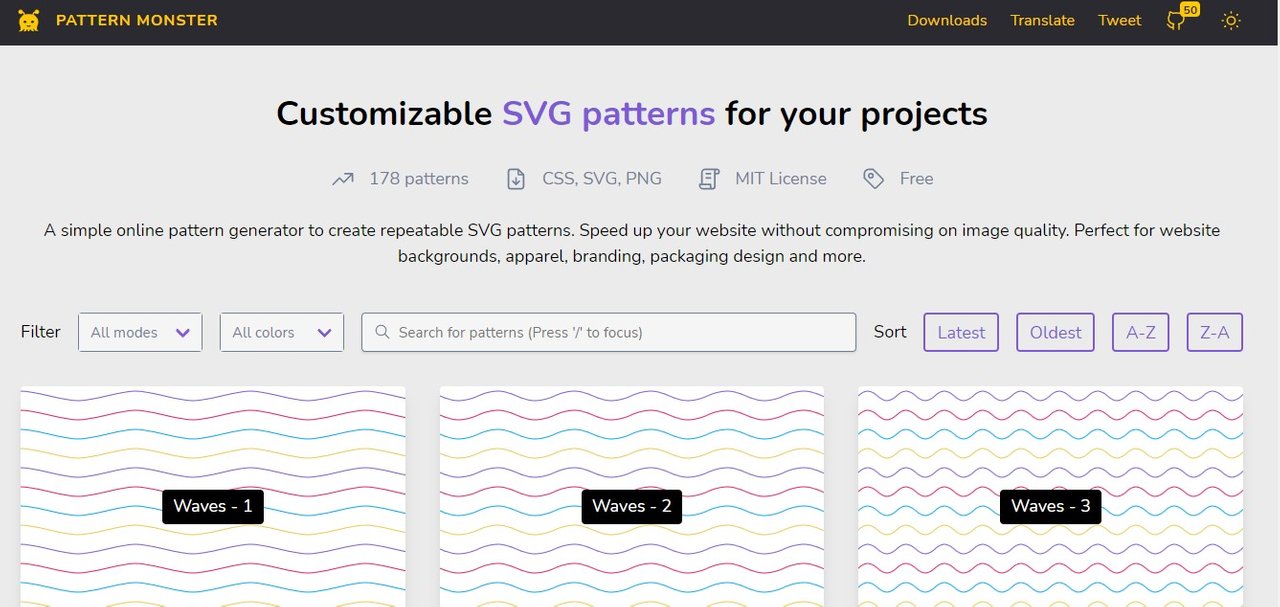Click the price tag icon beside Free

point(874,179)
